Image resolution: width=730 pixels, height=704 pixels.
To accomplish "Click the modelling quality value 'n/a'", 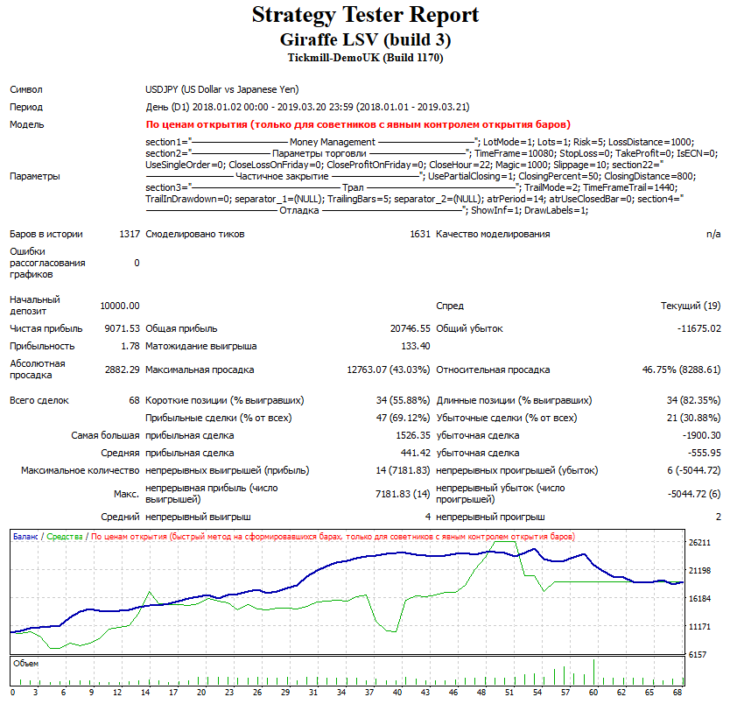I will 713,234.
